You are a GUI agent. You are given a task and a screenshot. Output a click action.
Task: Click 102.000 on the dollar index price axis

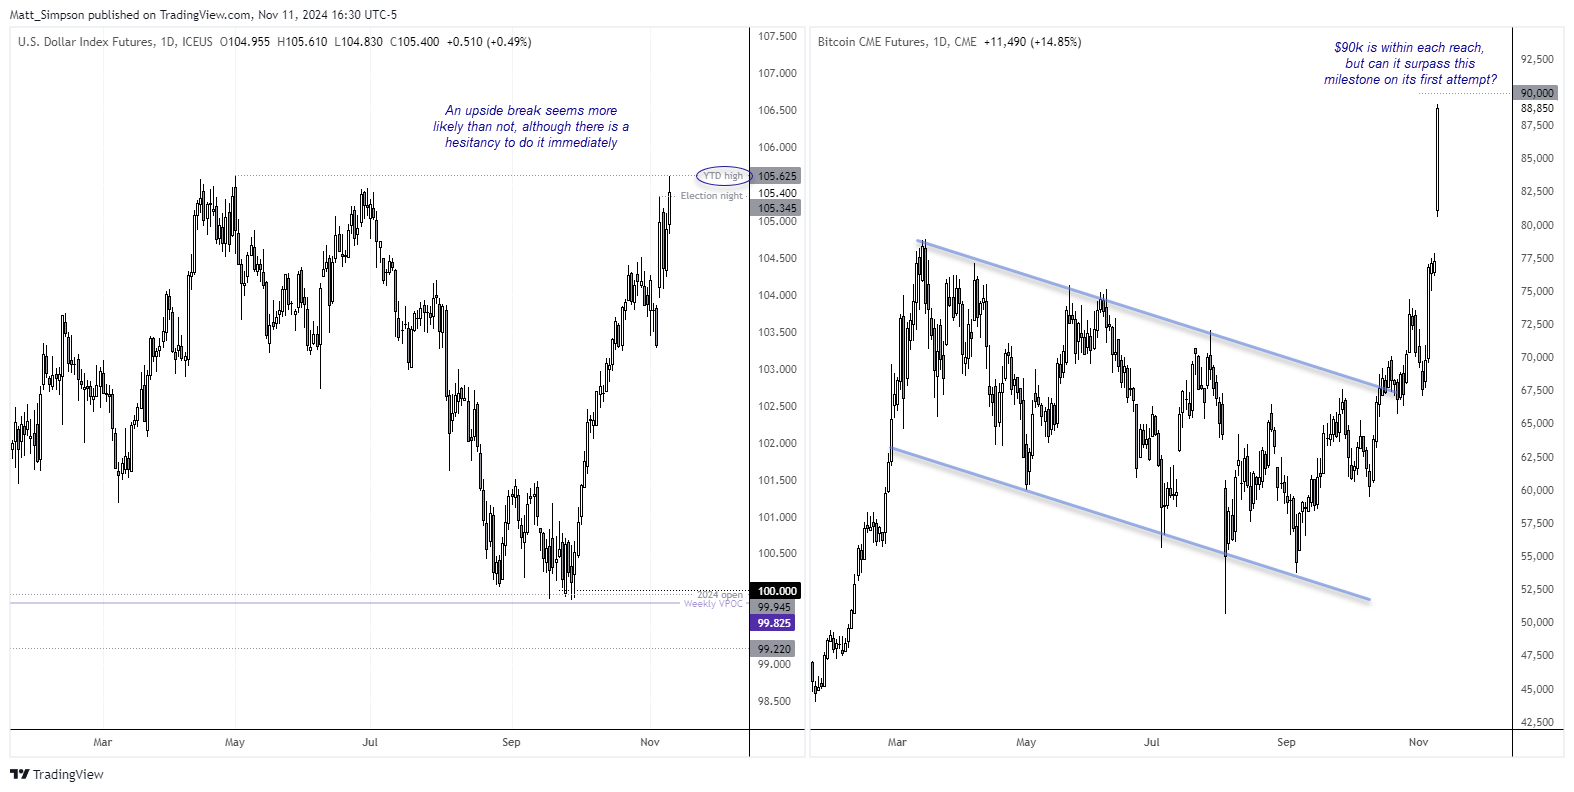(777, 443)
